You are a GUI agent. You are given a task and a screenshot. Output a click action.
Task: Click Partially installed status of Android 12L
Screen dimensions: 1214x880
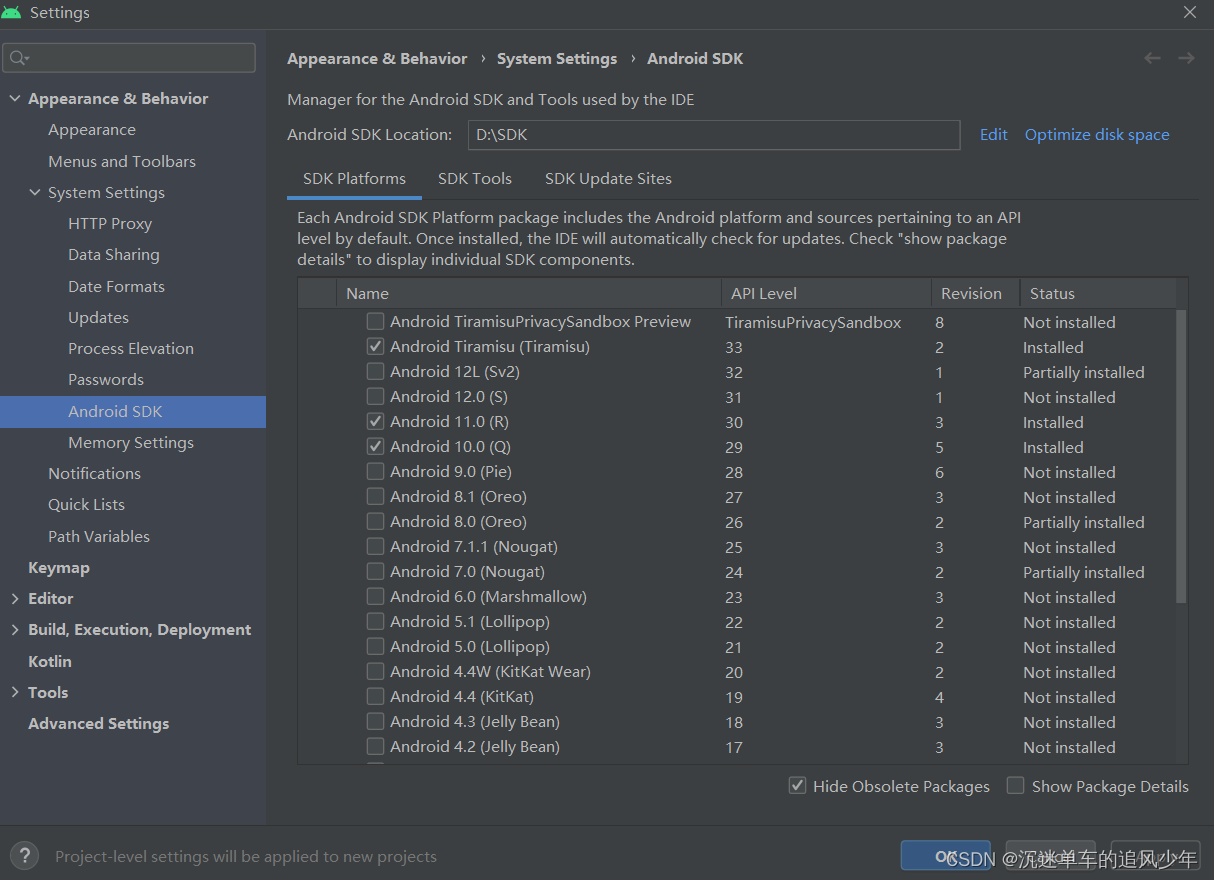pyautogui.click(x=1084, y=372)
